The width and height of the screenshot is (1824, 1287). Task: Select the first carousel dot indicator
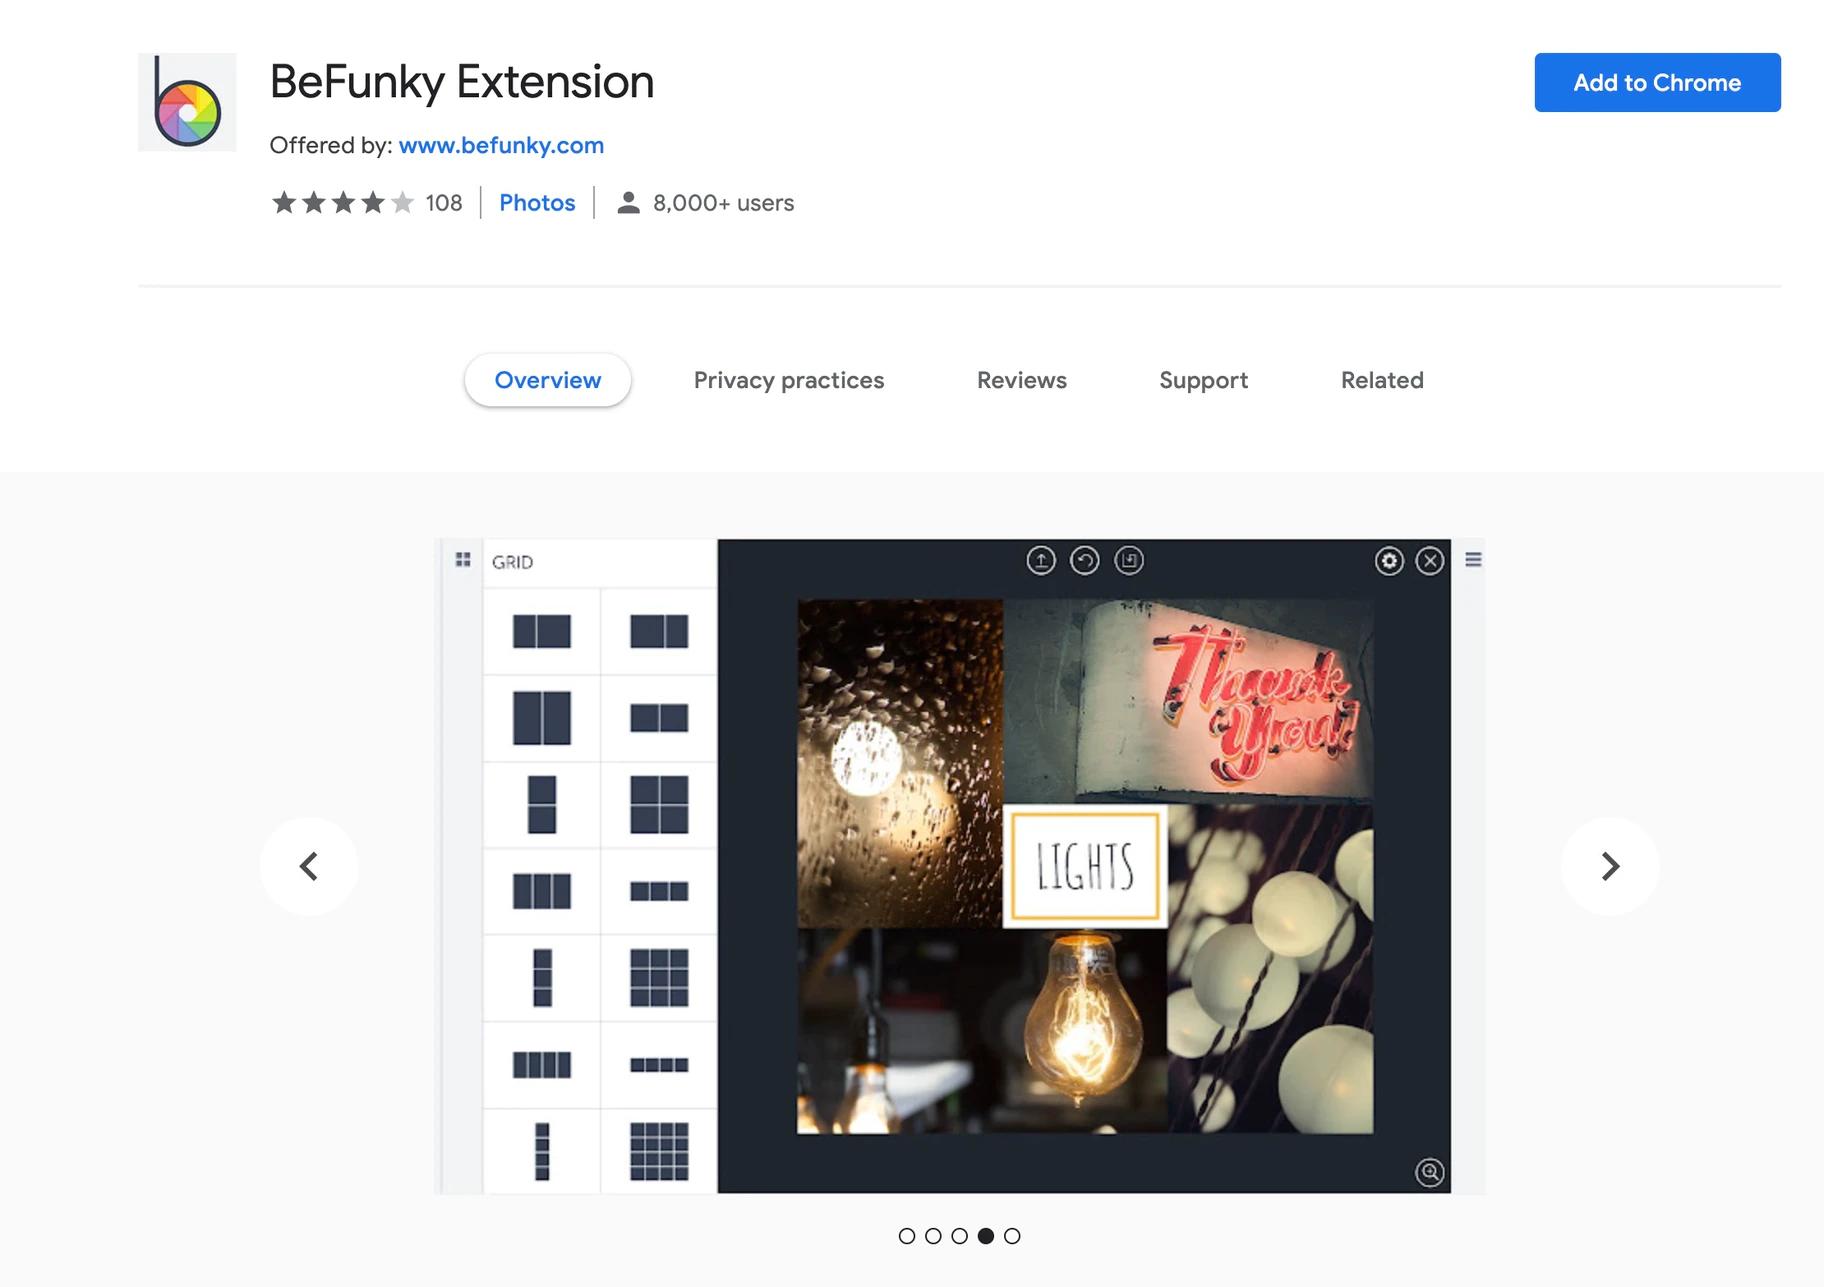click(907, 1236)
